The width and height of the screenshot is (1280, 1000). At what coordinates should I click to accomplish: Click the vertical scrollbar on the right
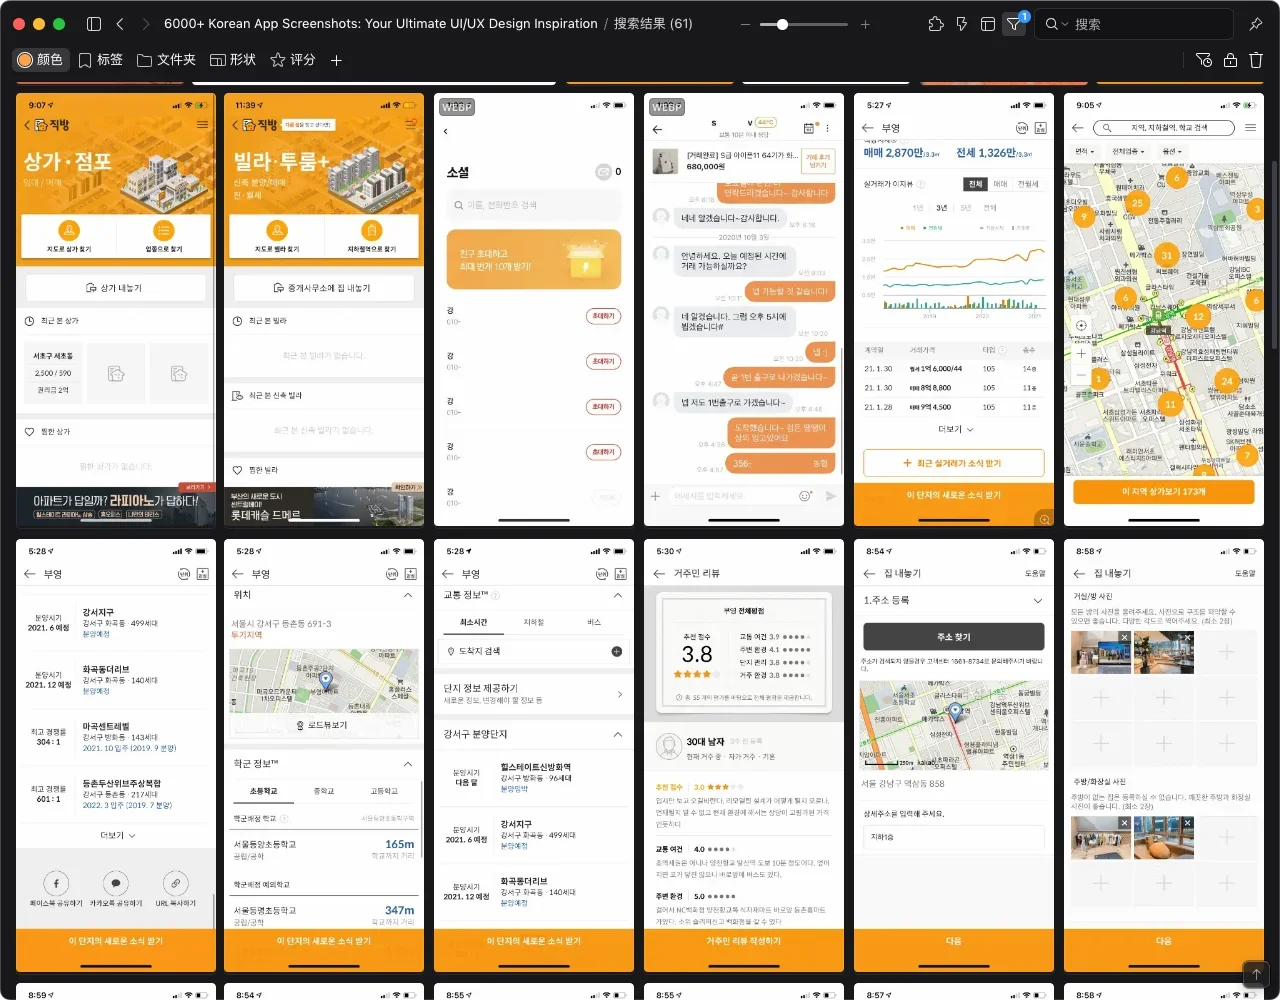click(x=1275, y=255)
